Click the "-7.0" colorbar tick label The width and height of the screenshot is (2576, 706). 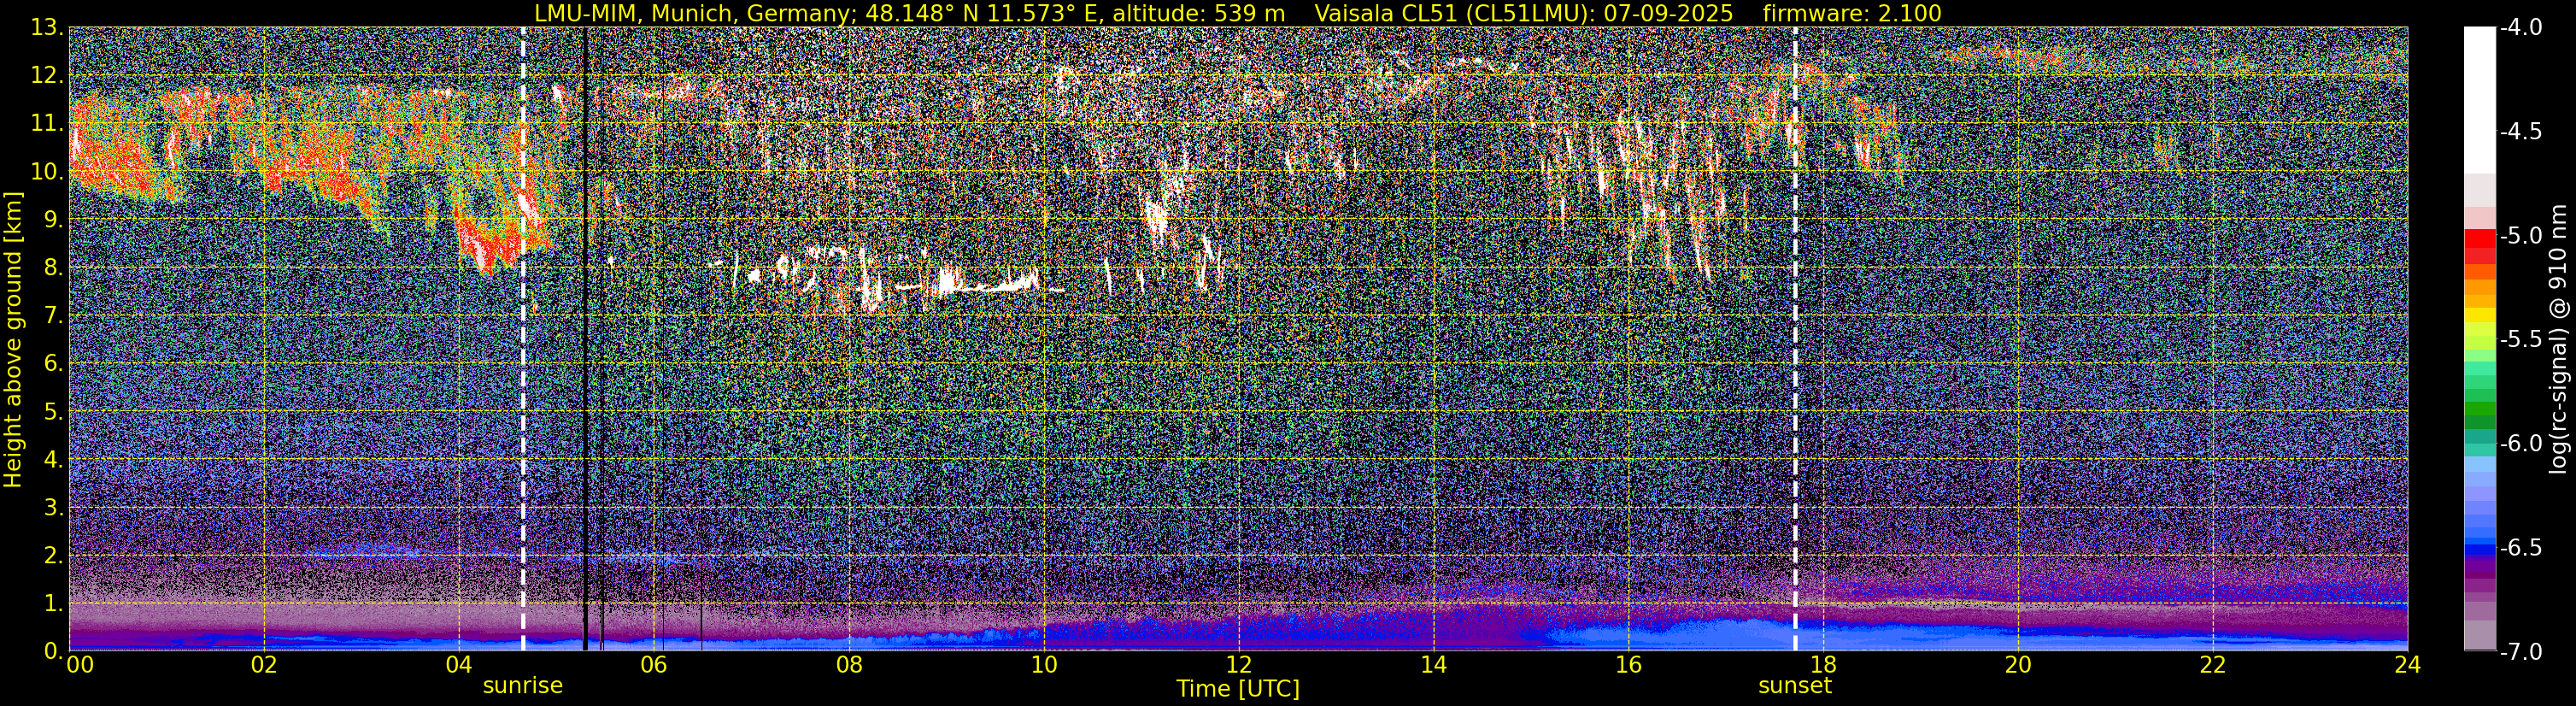(x=2521, y=652)
